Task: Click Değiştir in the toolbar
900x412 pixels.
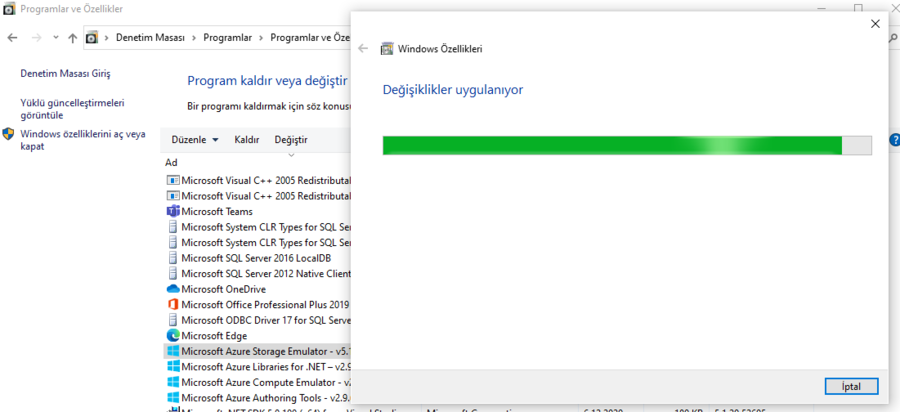Action: coord(291,140)
